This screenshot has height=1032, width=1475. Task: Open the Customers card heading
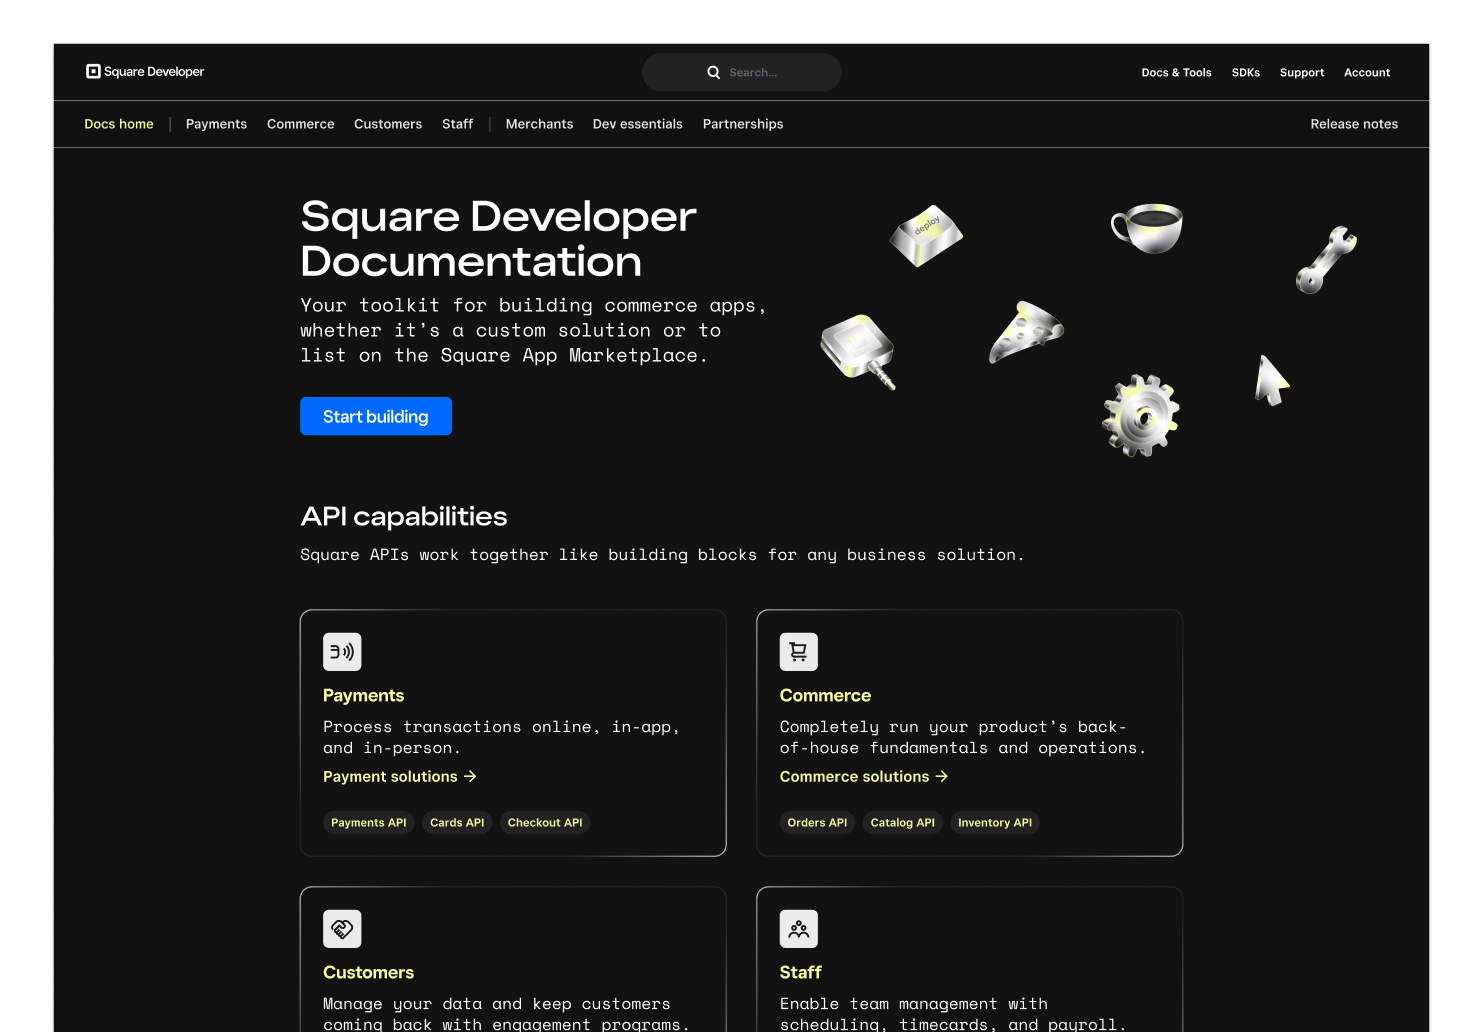(369, 973)
